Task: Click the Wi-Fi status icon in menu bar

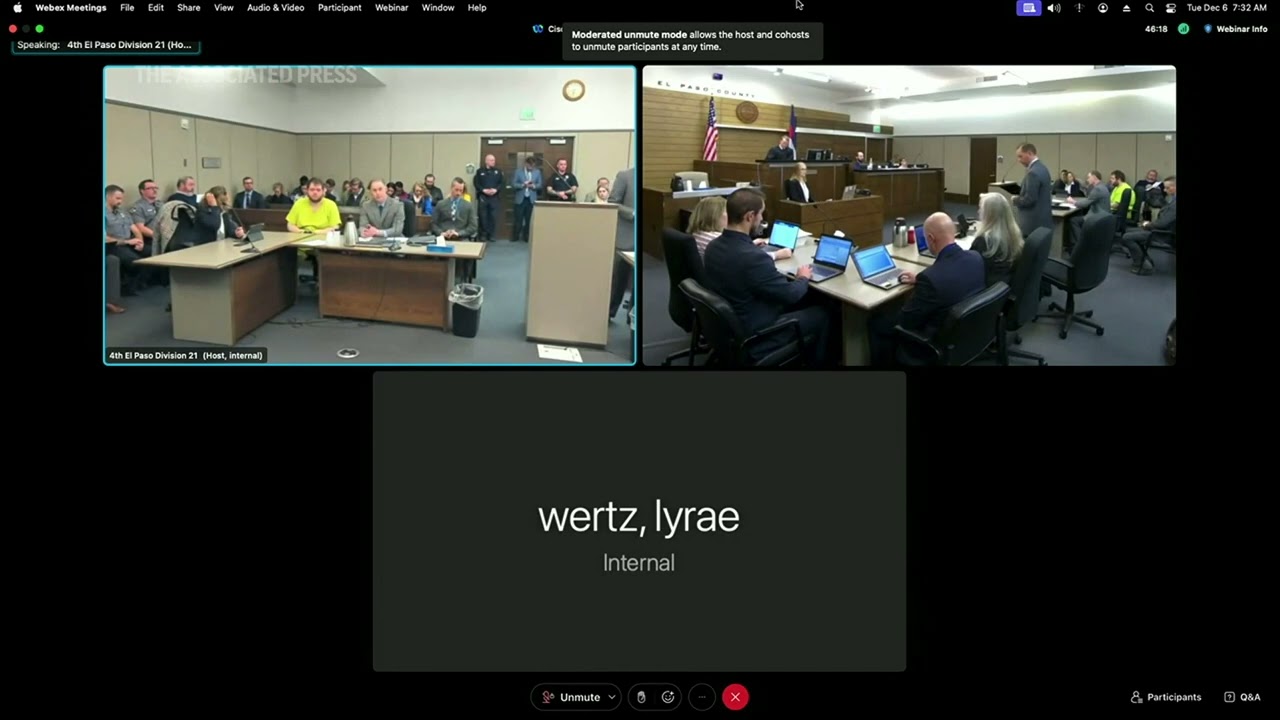Action: pyautogui.click(x=1078, y=8)
